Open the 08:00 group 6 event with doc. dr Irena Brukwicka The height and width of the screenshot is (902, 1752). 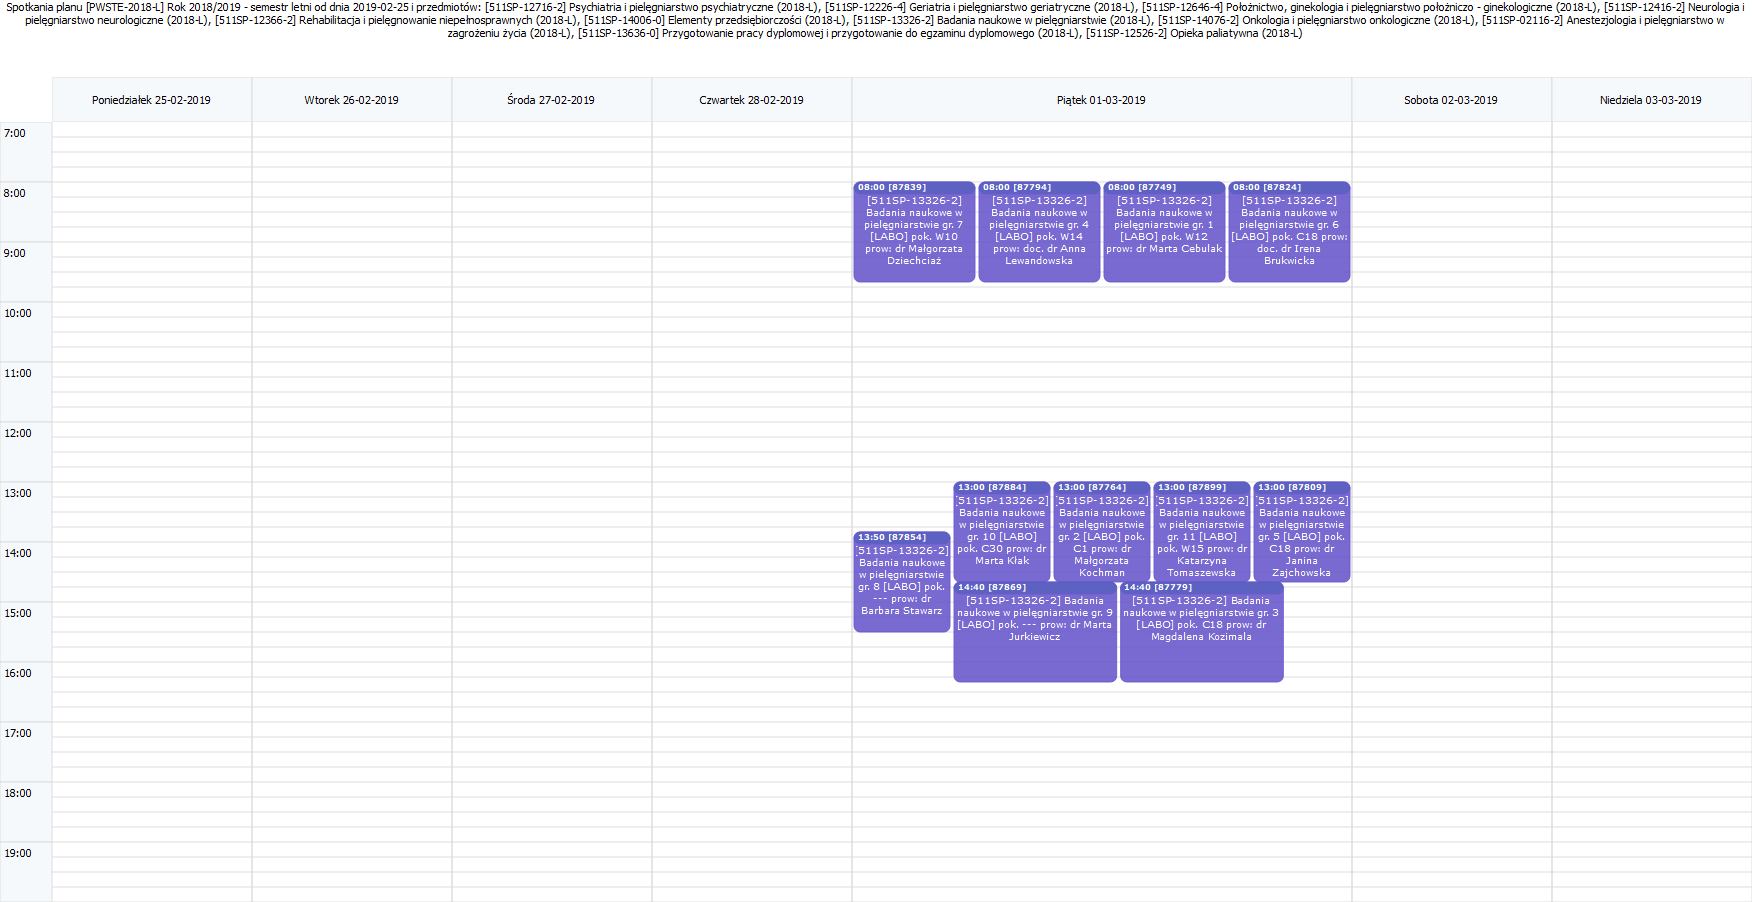[1289, 232]
